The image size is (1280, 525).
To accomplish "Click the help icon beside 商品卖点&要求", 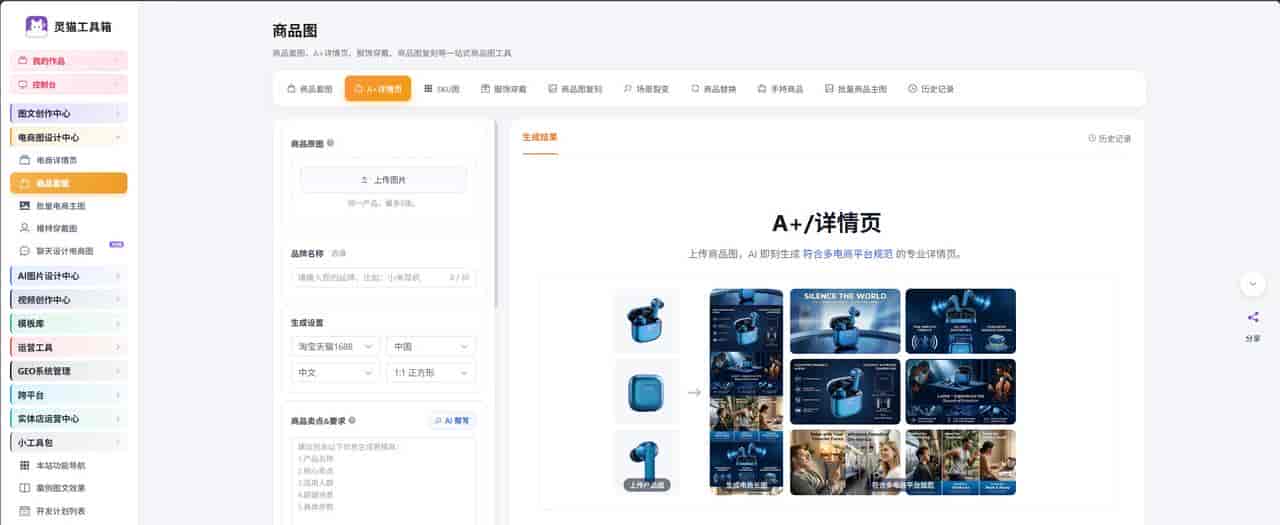I will click(352, 421).
